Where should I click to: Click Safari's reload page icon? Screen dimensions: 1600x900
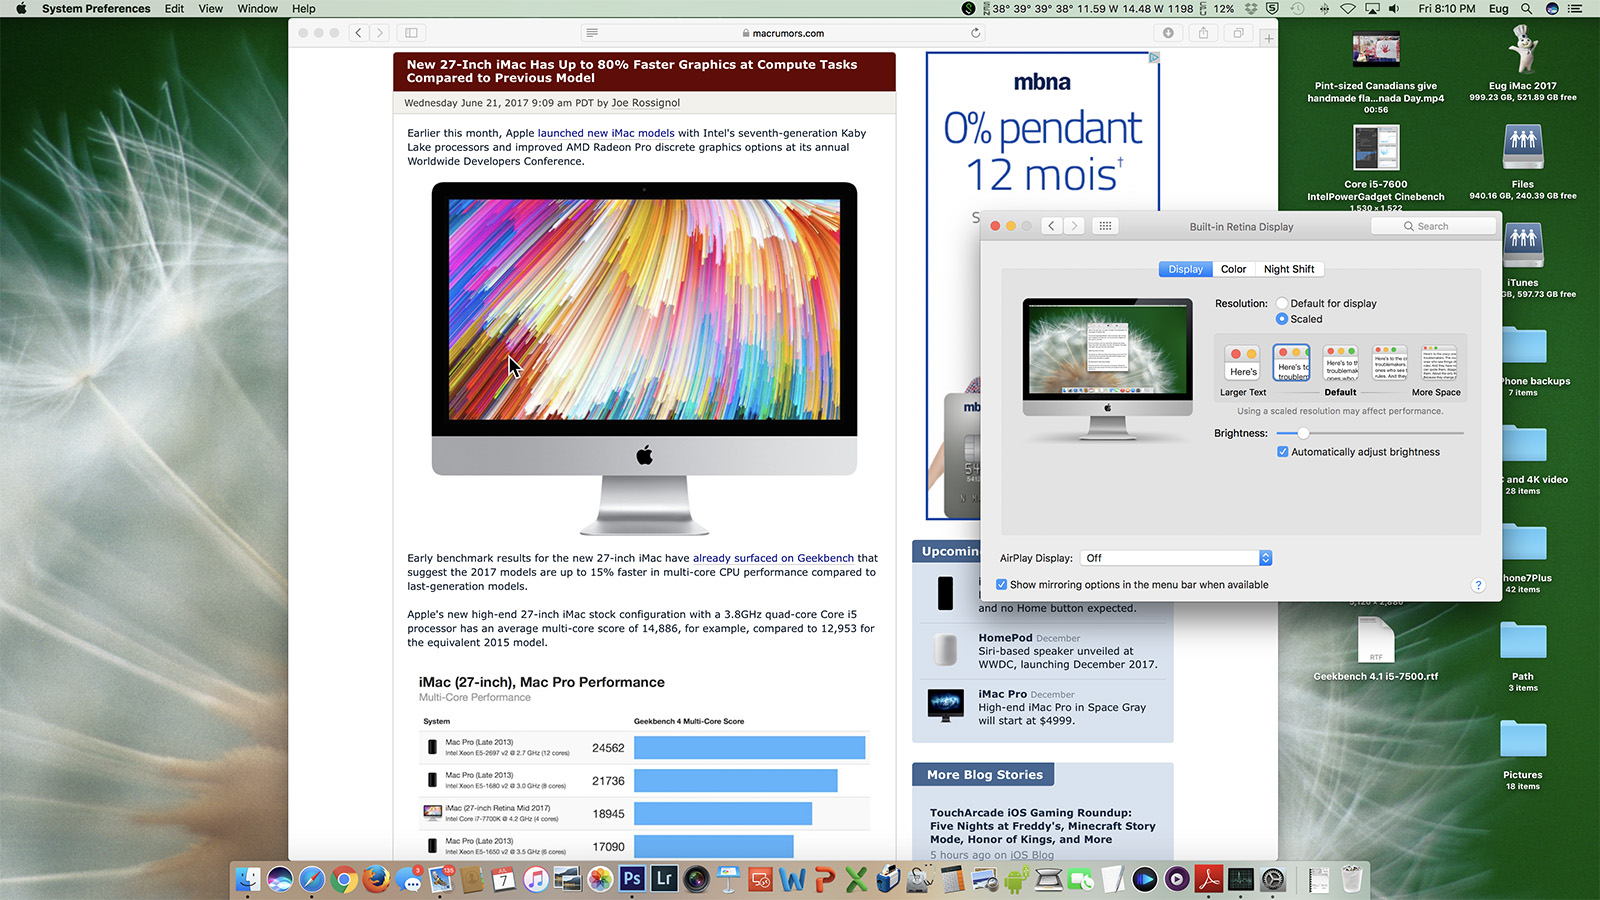coord(975,33)
